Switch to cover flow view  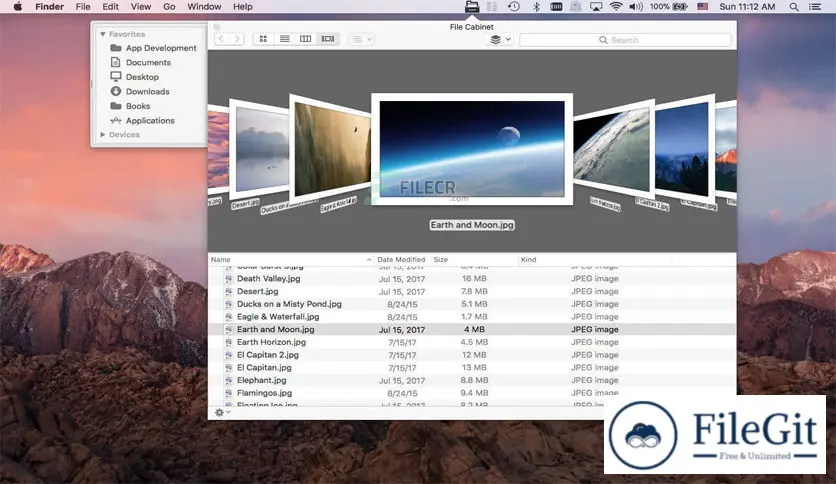pyautogui.click(x=328, y=39)
